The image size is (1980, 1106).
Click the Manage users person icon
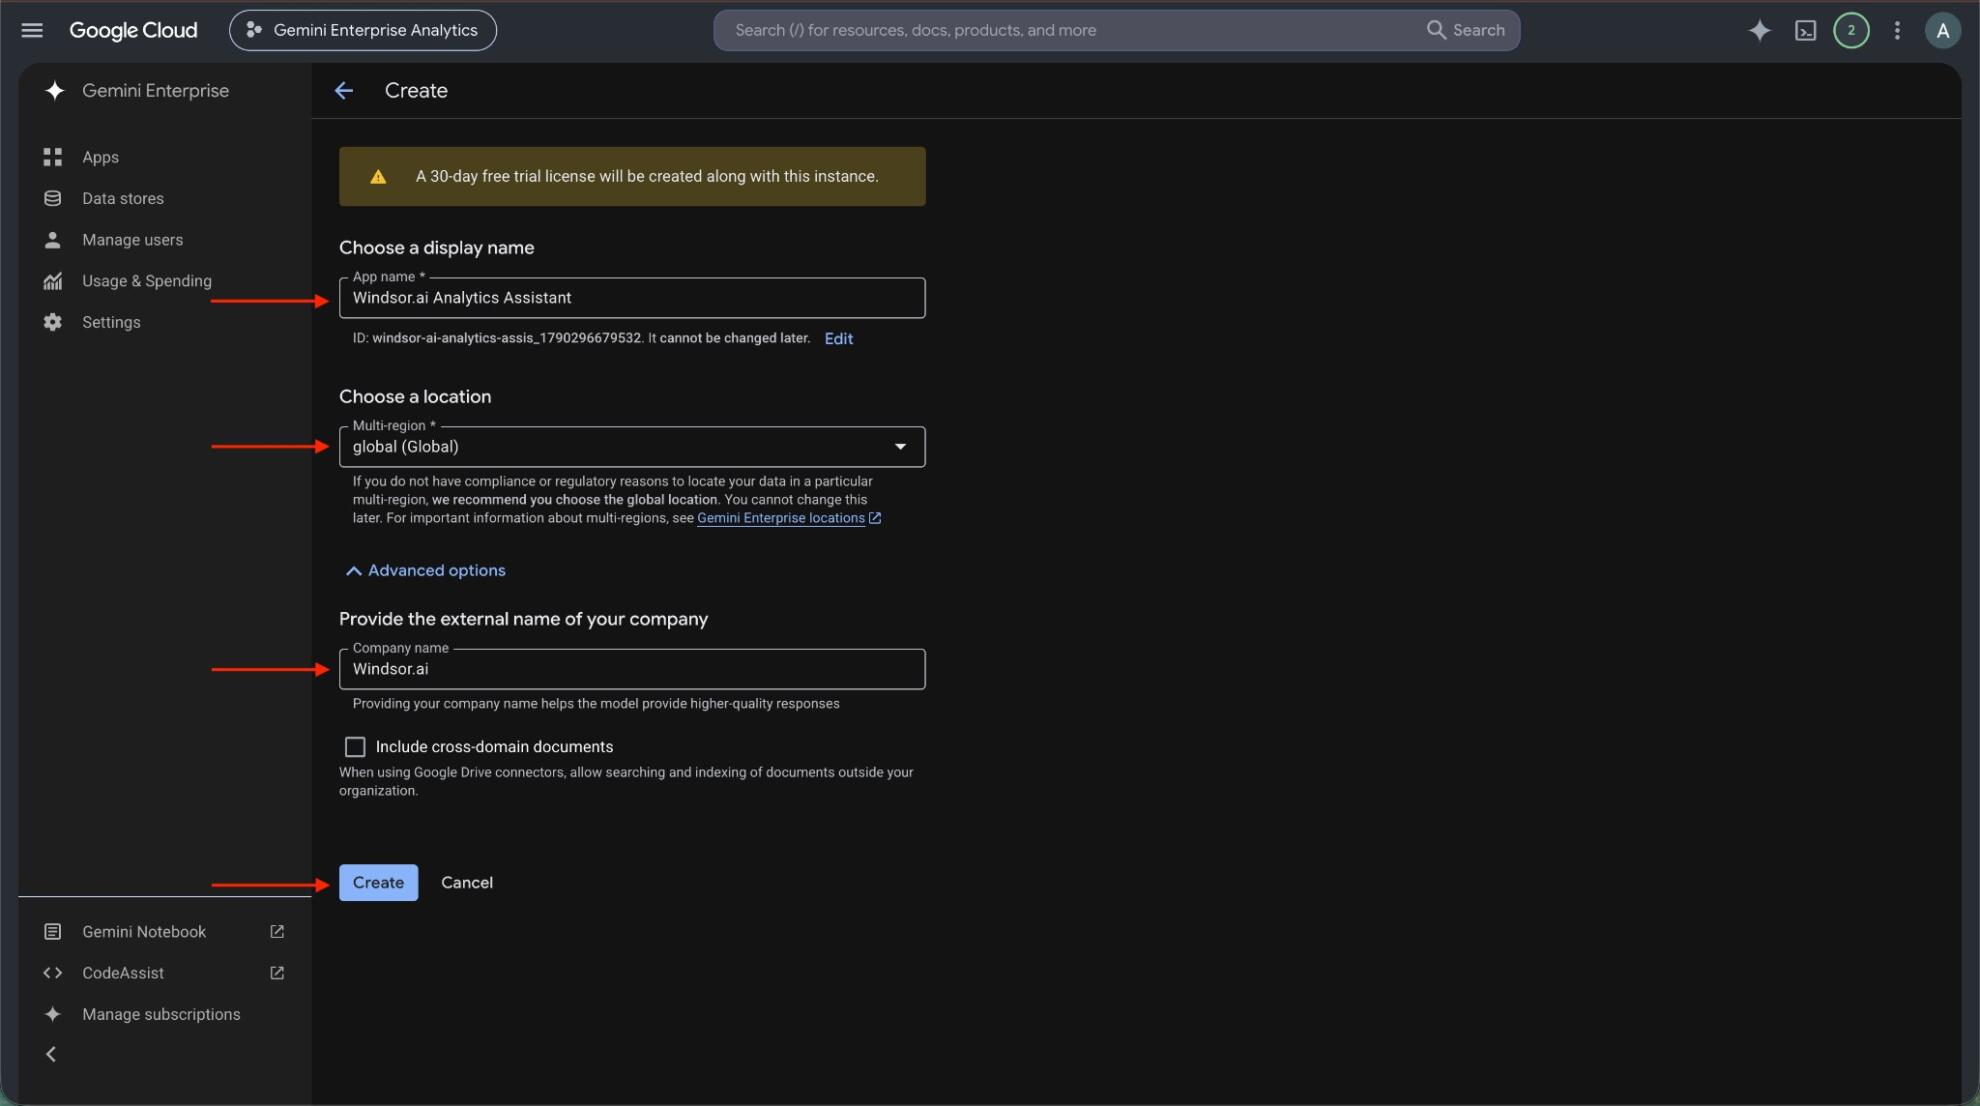[53, 240]
